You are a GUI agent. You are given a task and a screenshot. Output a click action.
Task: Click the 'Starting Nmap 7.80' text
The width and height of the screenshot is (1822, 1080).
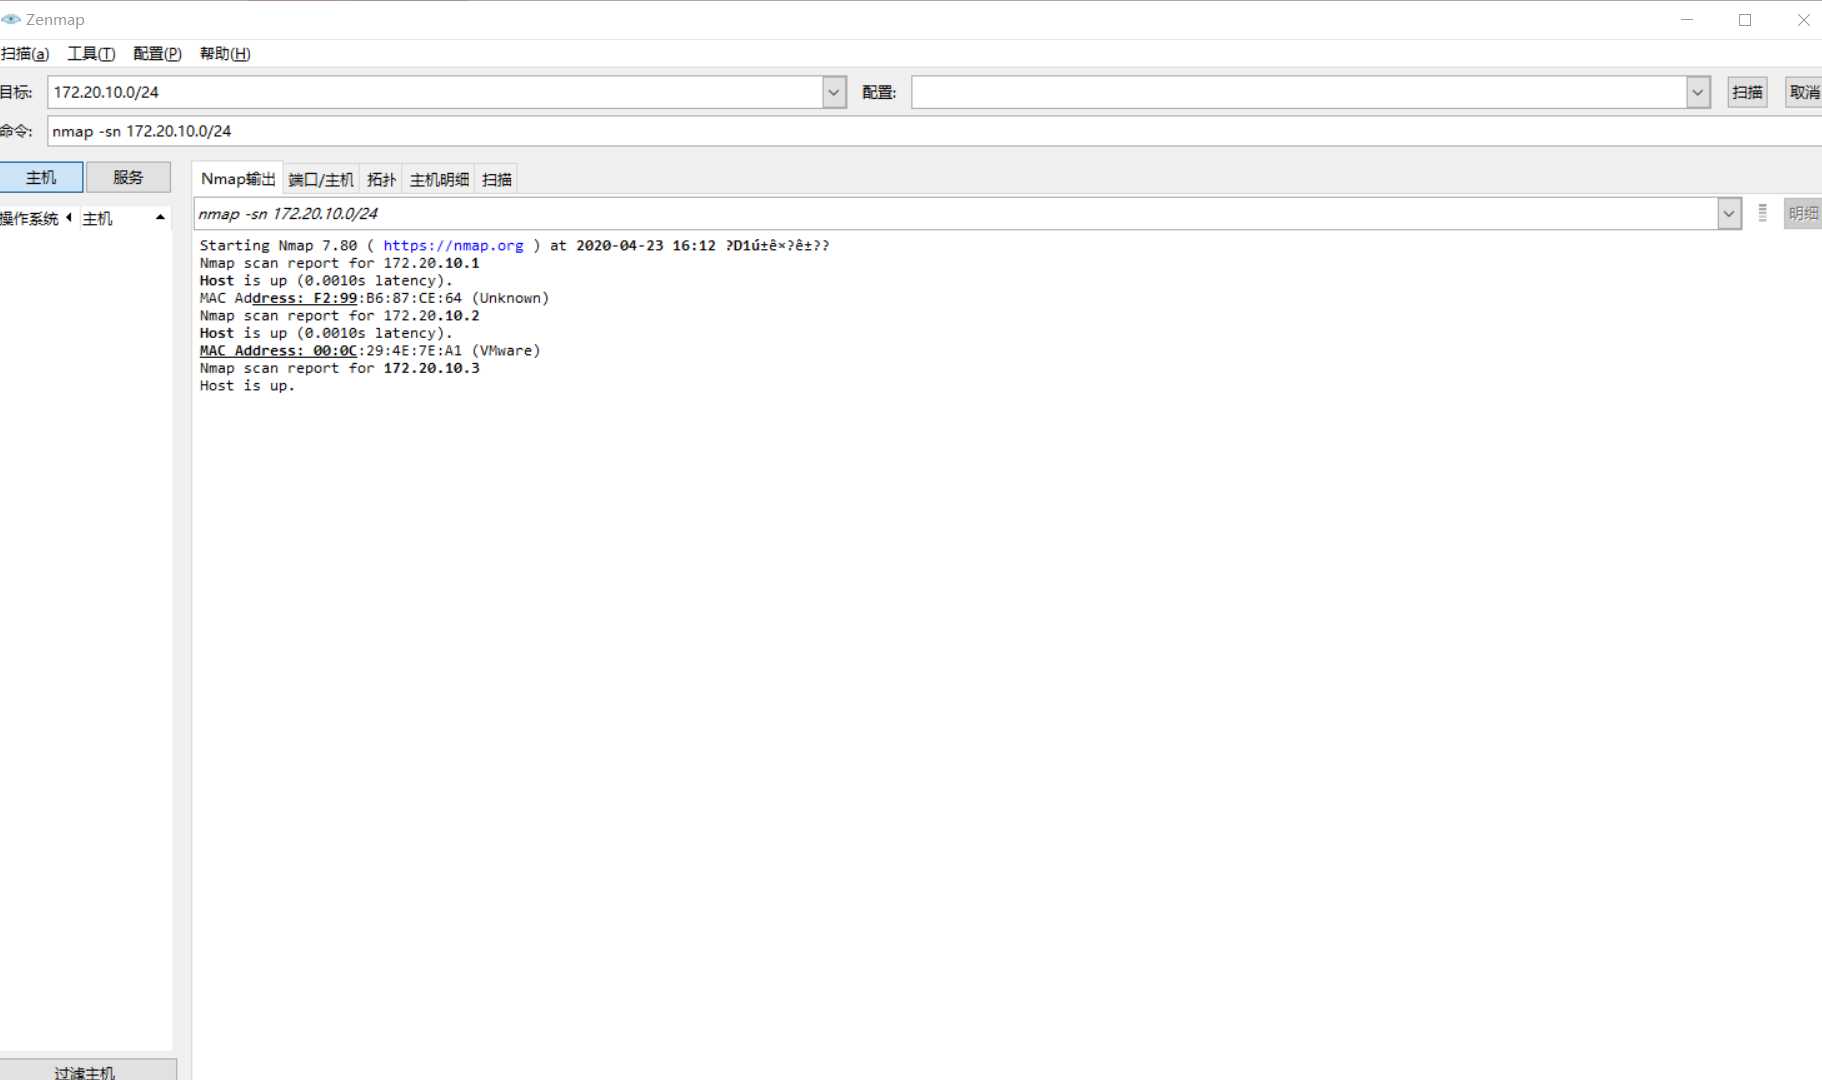pyautogui.click(x=278, y=245)
